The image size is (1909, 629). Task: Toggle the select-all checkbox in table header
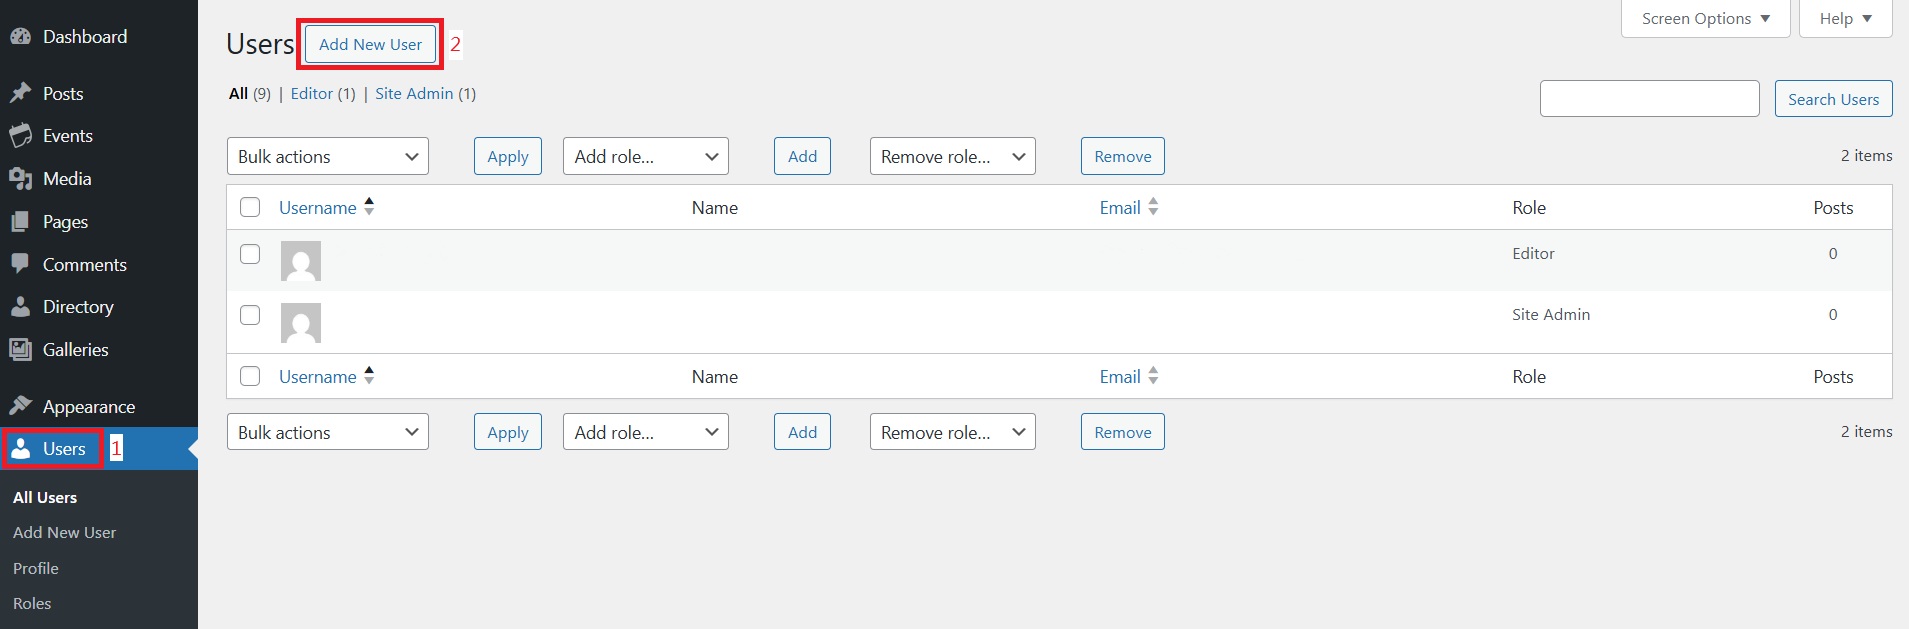tap(250, 207)
